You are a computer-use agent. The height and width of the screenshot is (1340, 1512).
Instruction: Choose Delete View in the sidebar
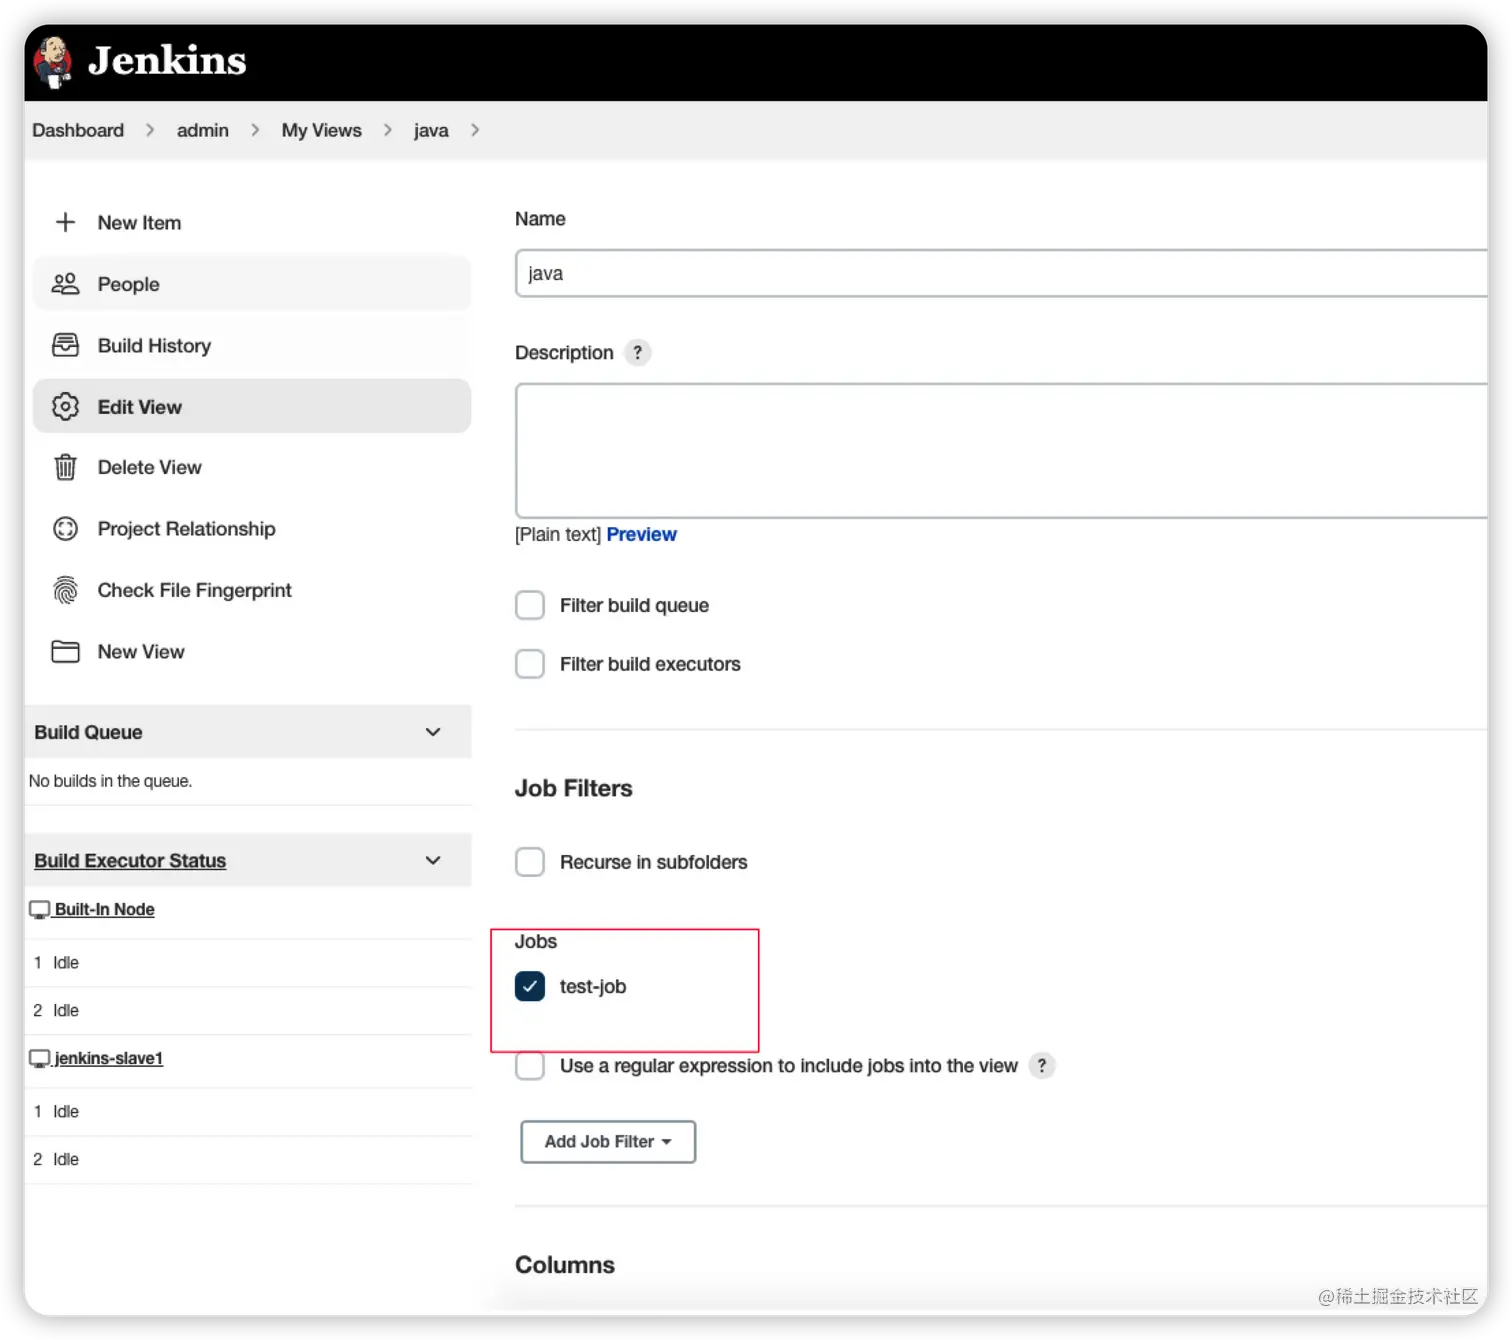click(252, 467)
